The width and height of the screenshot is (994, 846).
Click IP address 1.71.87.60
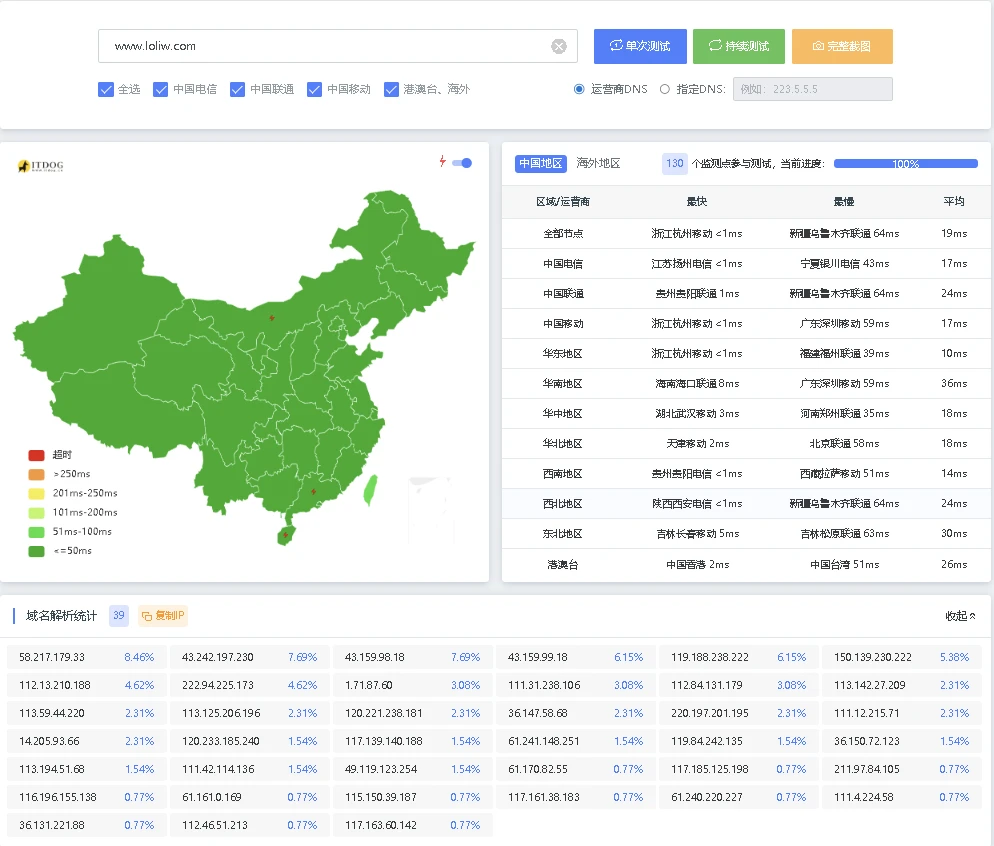click(x=369, y=685)
